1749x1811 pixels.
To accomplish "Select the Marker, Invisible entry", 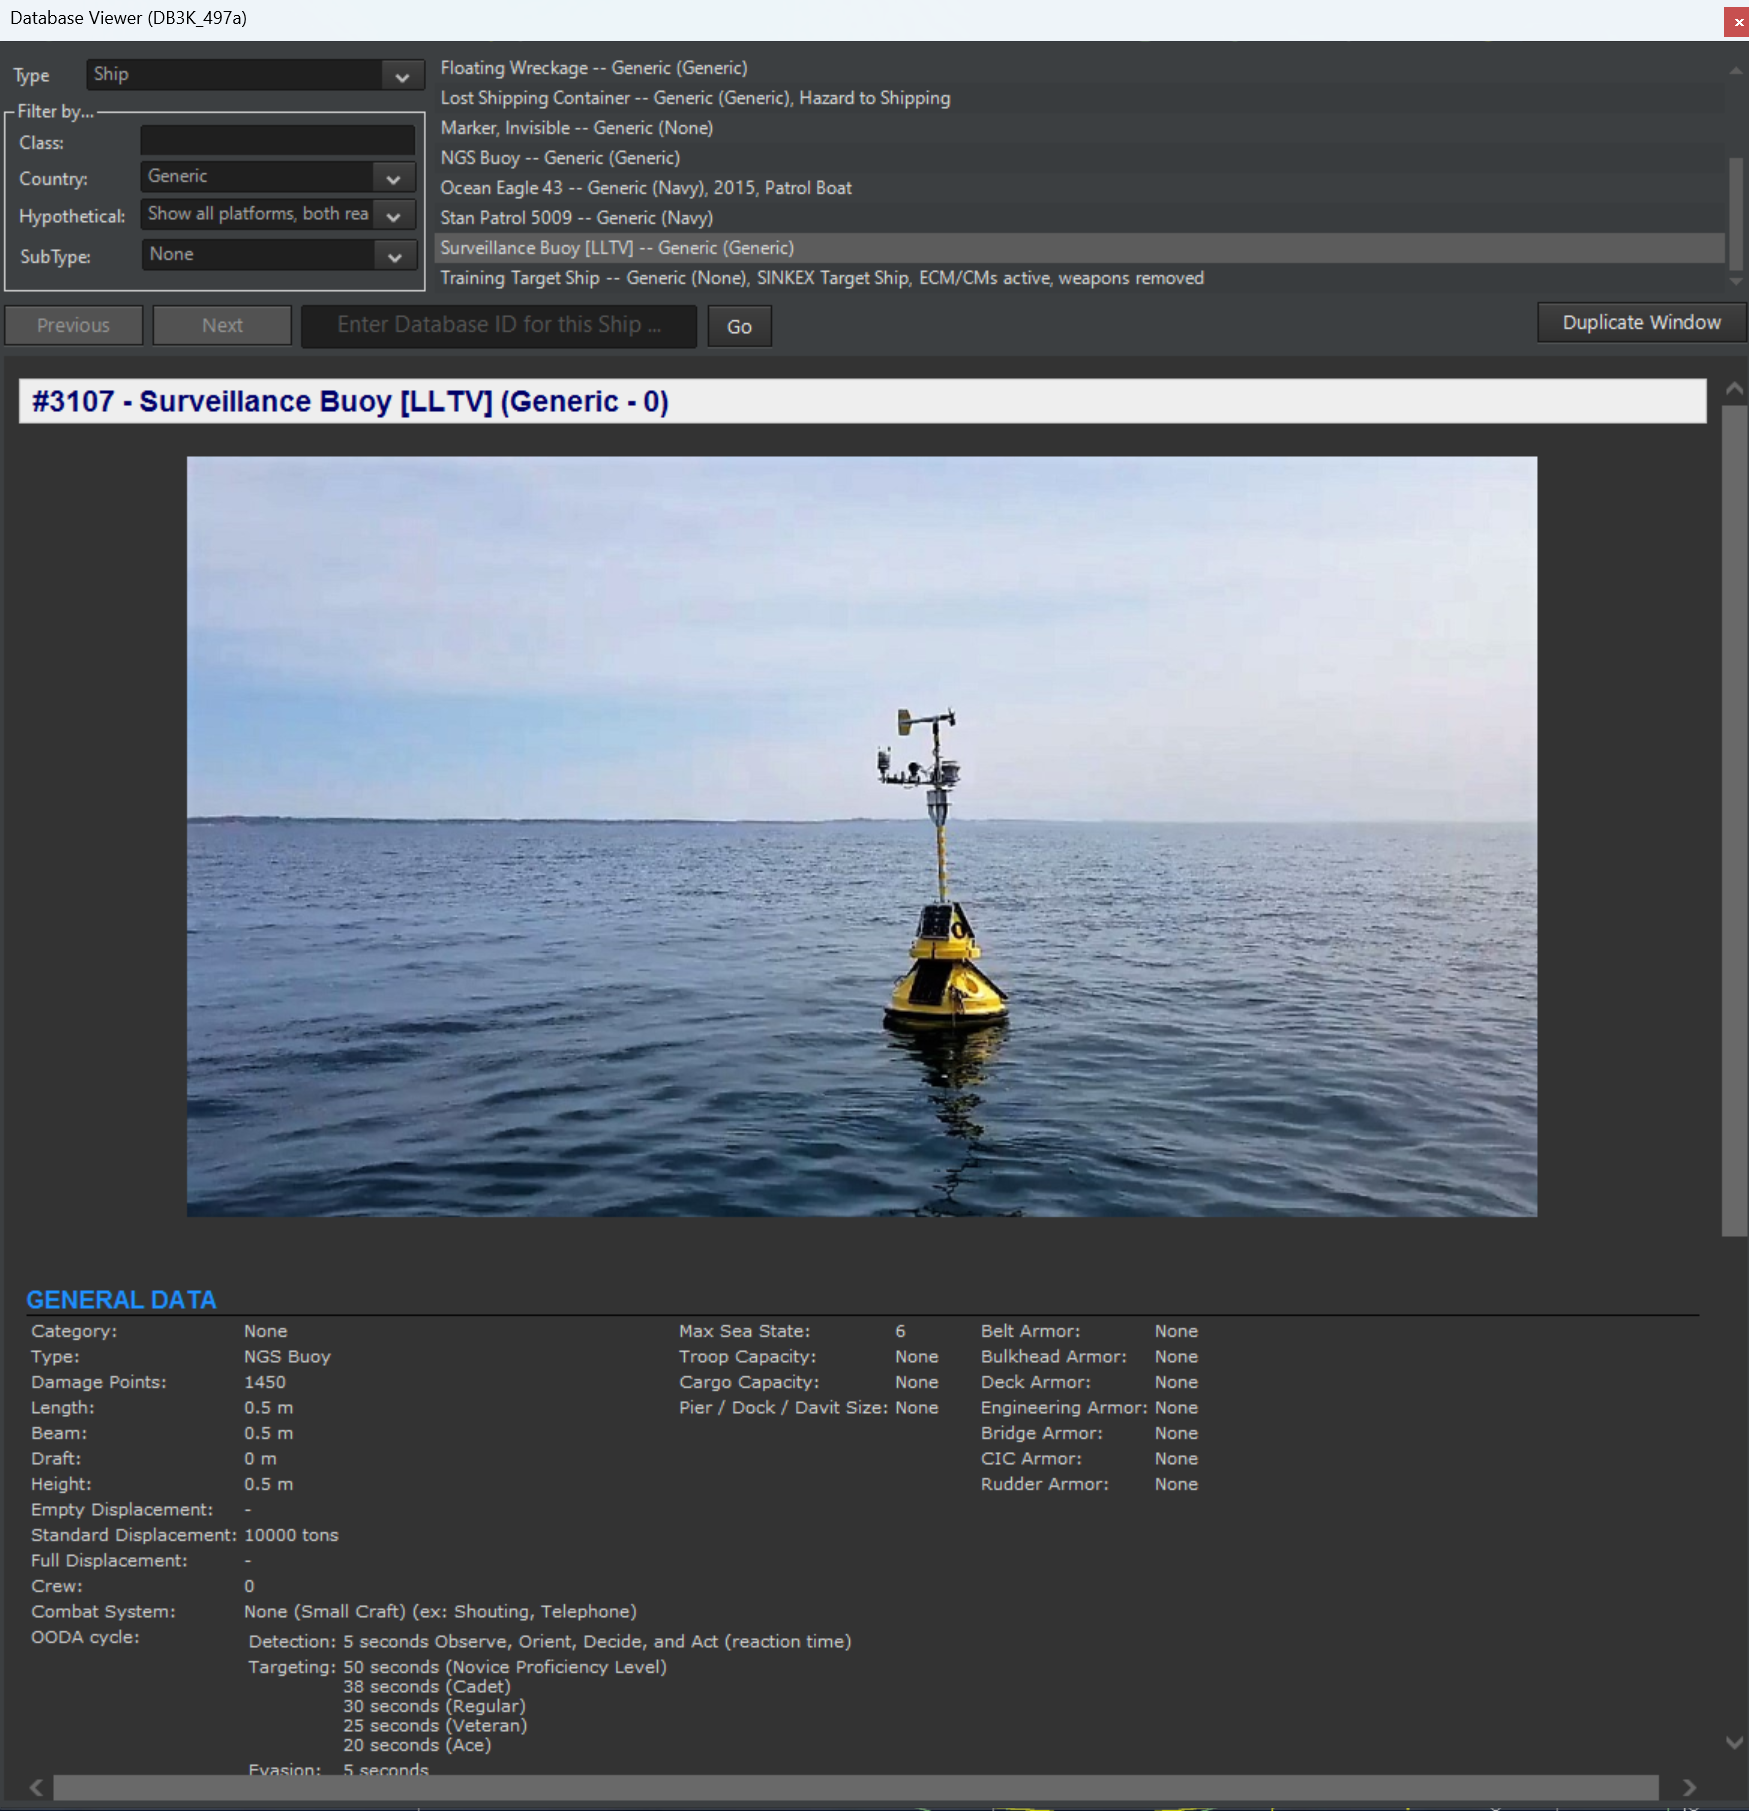I will [577, 128].
